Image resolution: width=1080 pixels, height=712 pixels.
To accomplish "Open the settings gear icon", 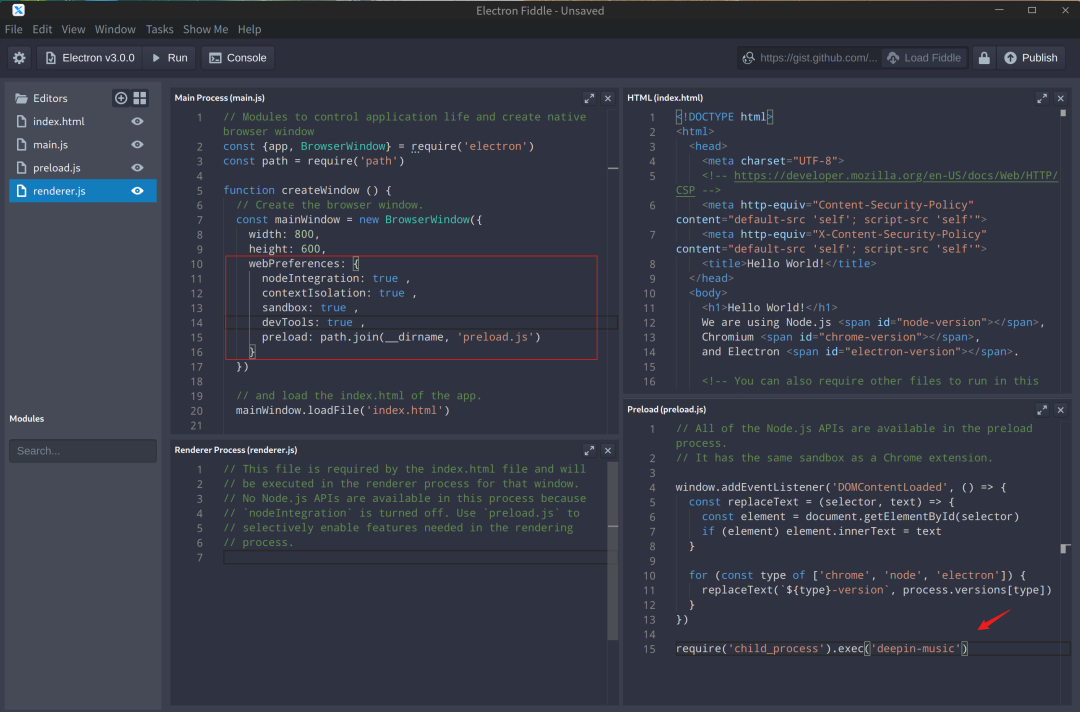I will 18,58.
